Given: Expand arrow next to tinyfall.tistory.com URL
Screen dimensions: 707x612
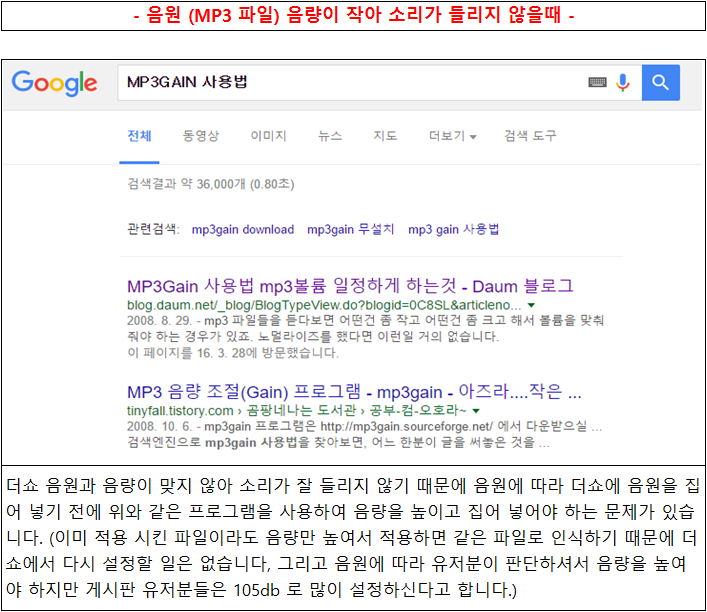Looking at the screenshot, I should pos(476,411).
